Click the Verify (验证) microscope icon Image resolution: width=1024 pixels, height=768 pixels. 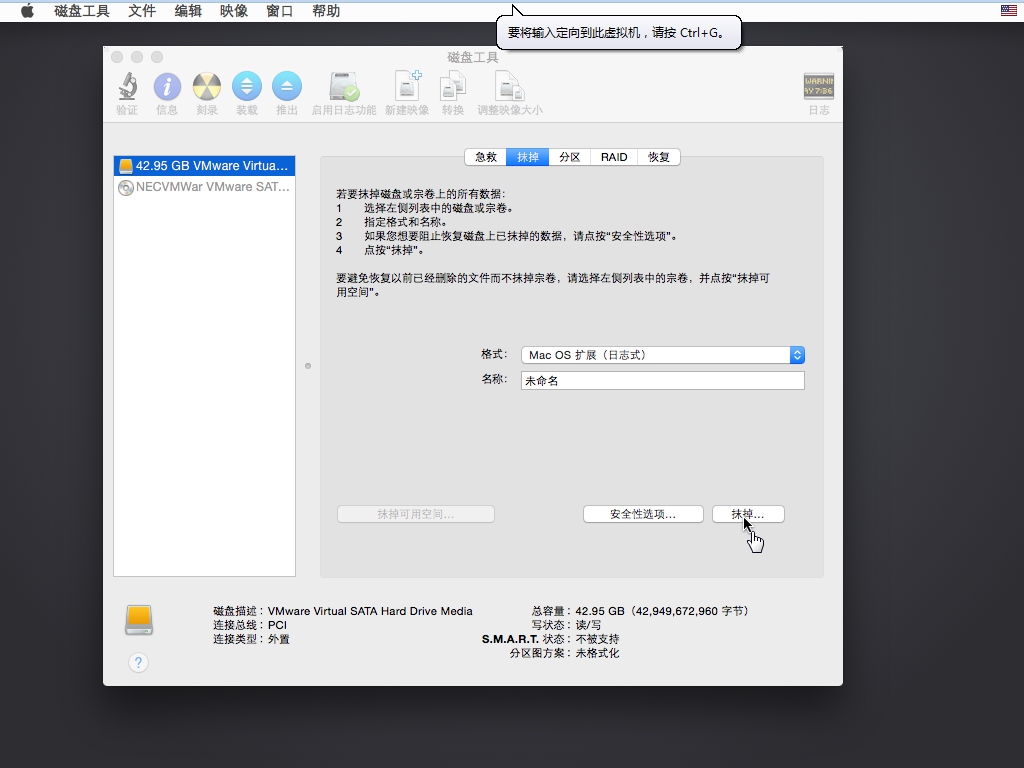[127, 86]
